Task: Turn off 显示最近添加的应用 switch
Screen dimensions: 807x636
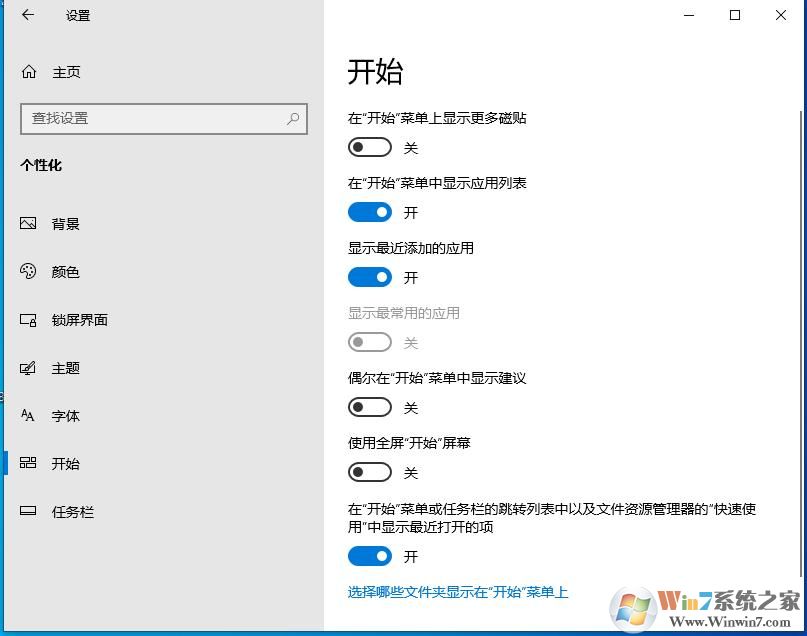Action: pos(369,277)
